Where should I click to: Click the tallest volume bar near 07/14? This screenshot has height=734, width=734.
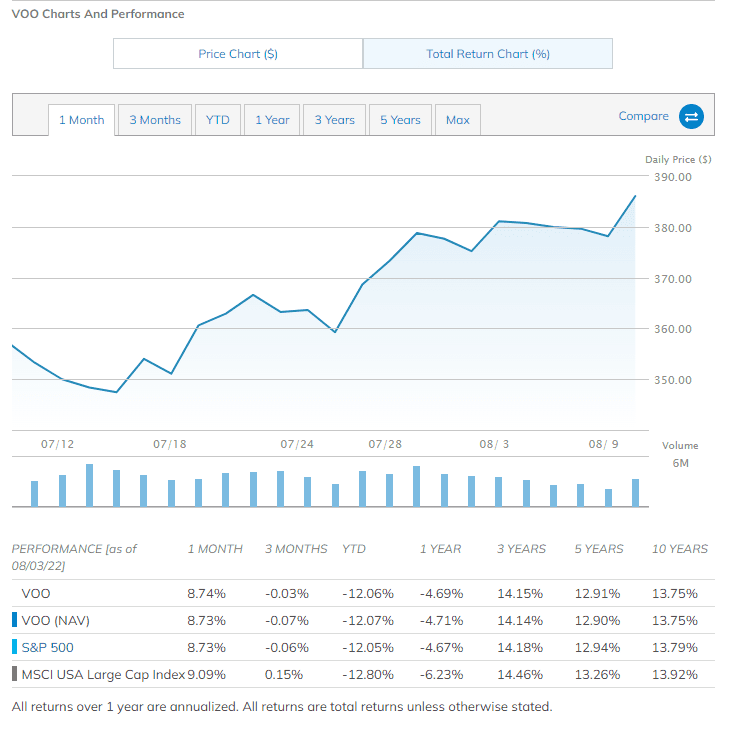(89, 485)
